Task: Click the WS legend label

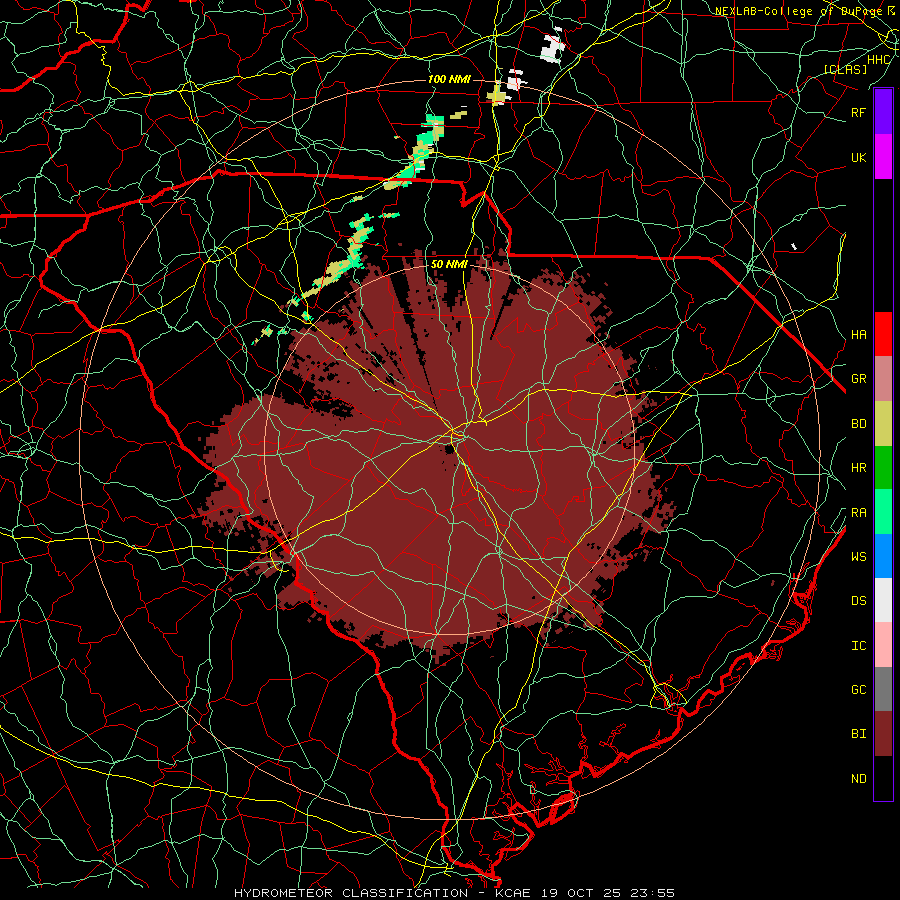Action: tap(858, 557)
